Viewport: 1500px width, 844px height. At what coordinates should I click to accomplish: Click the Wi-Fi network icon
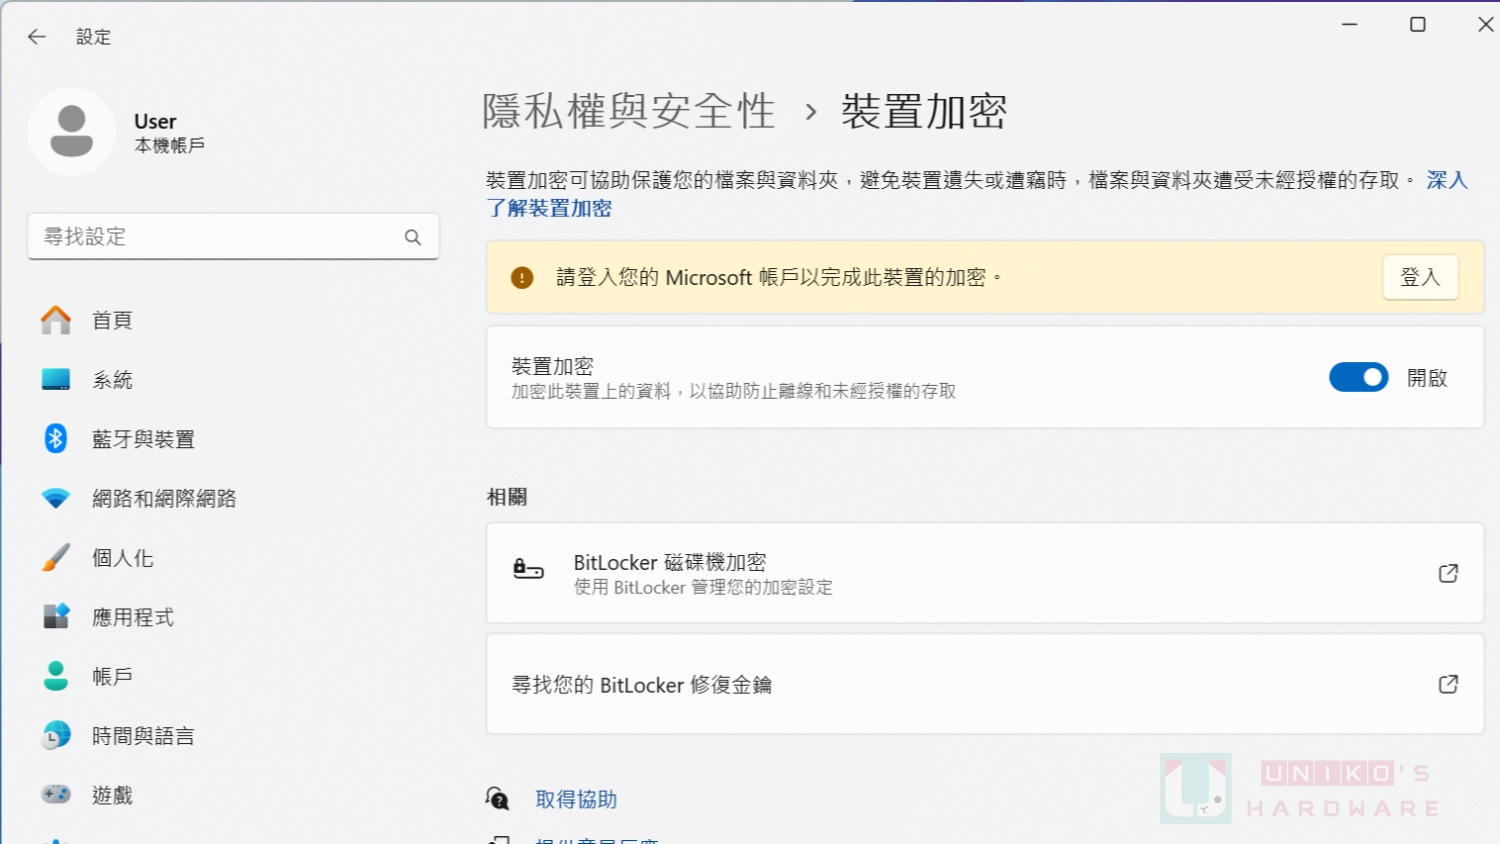[56, 498]
